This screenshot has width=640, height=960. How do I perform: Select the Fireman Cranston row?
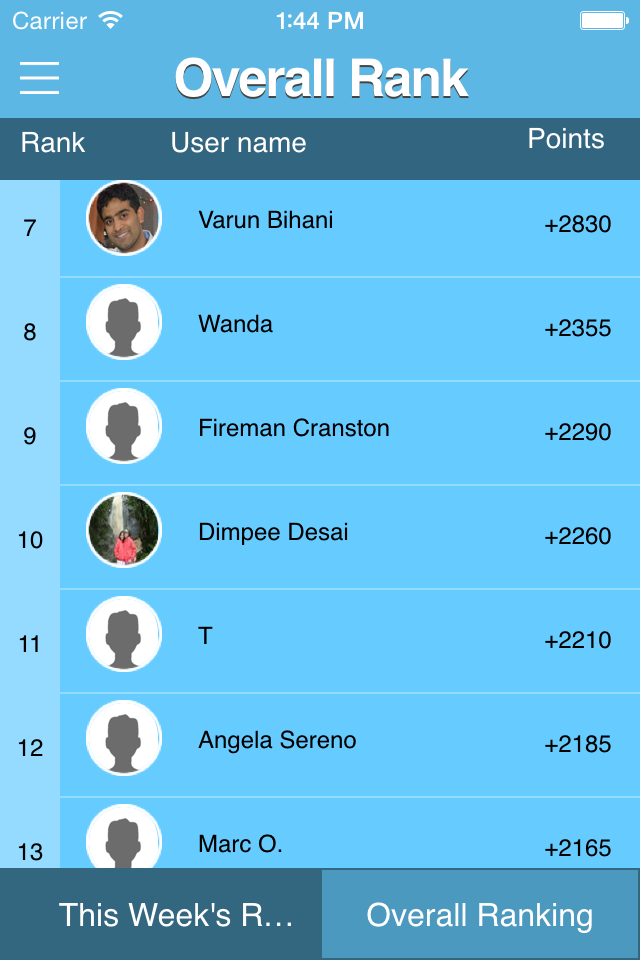pos(350,433)
